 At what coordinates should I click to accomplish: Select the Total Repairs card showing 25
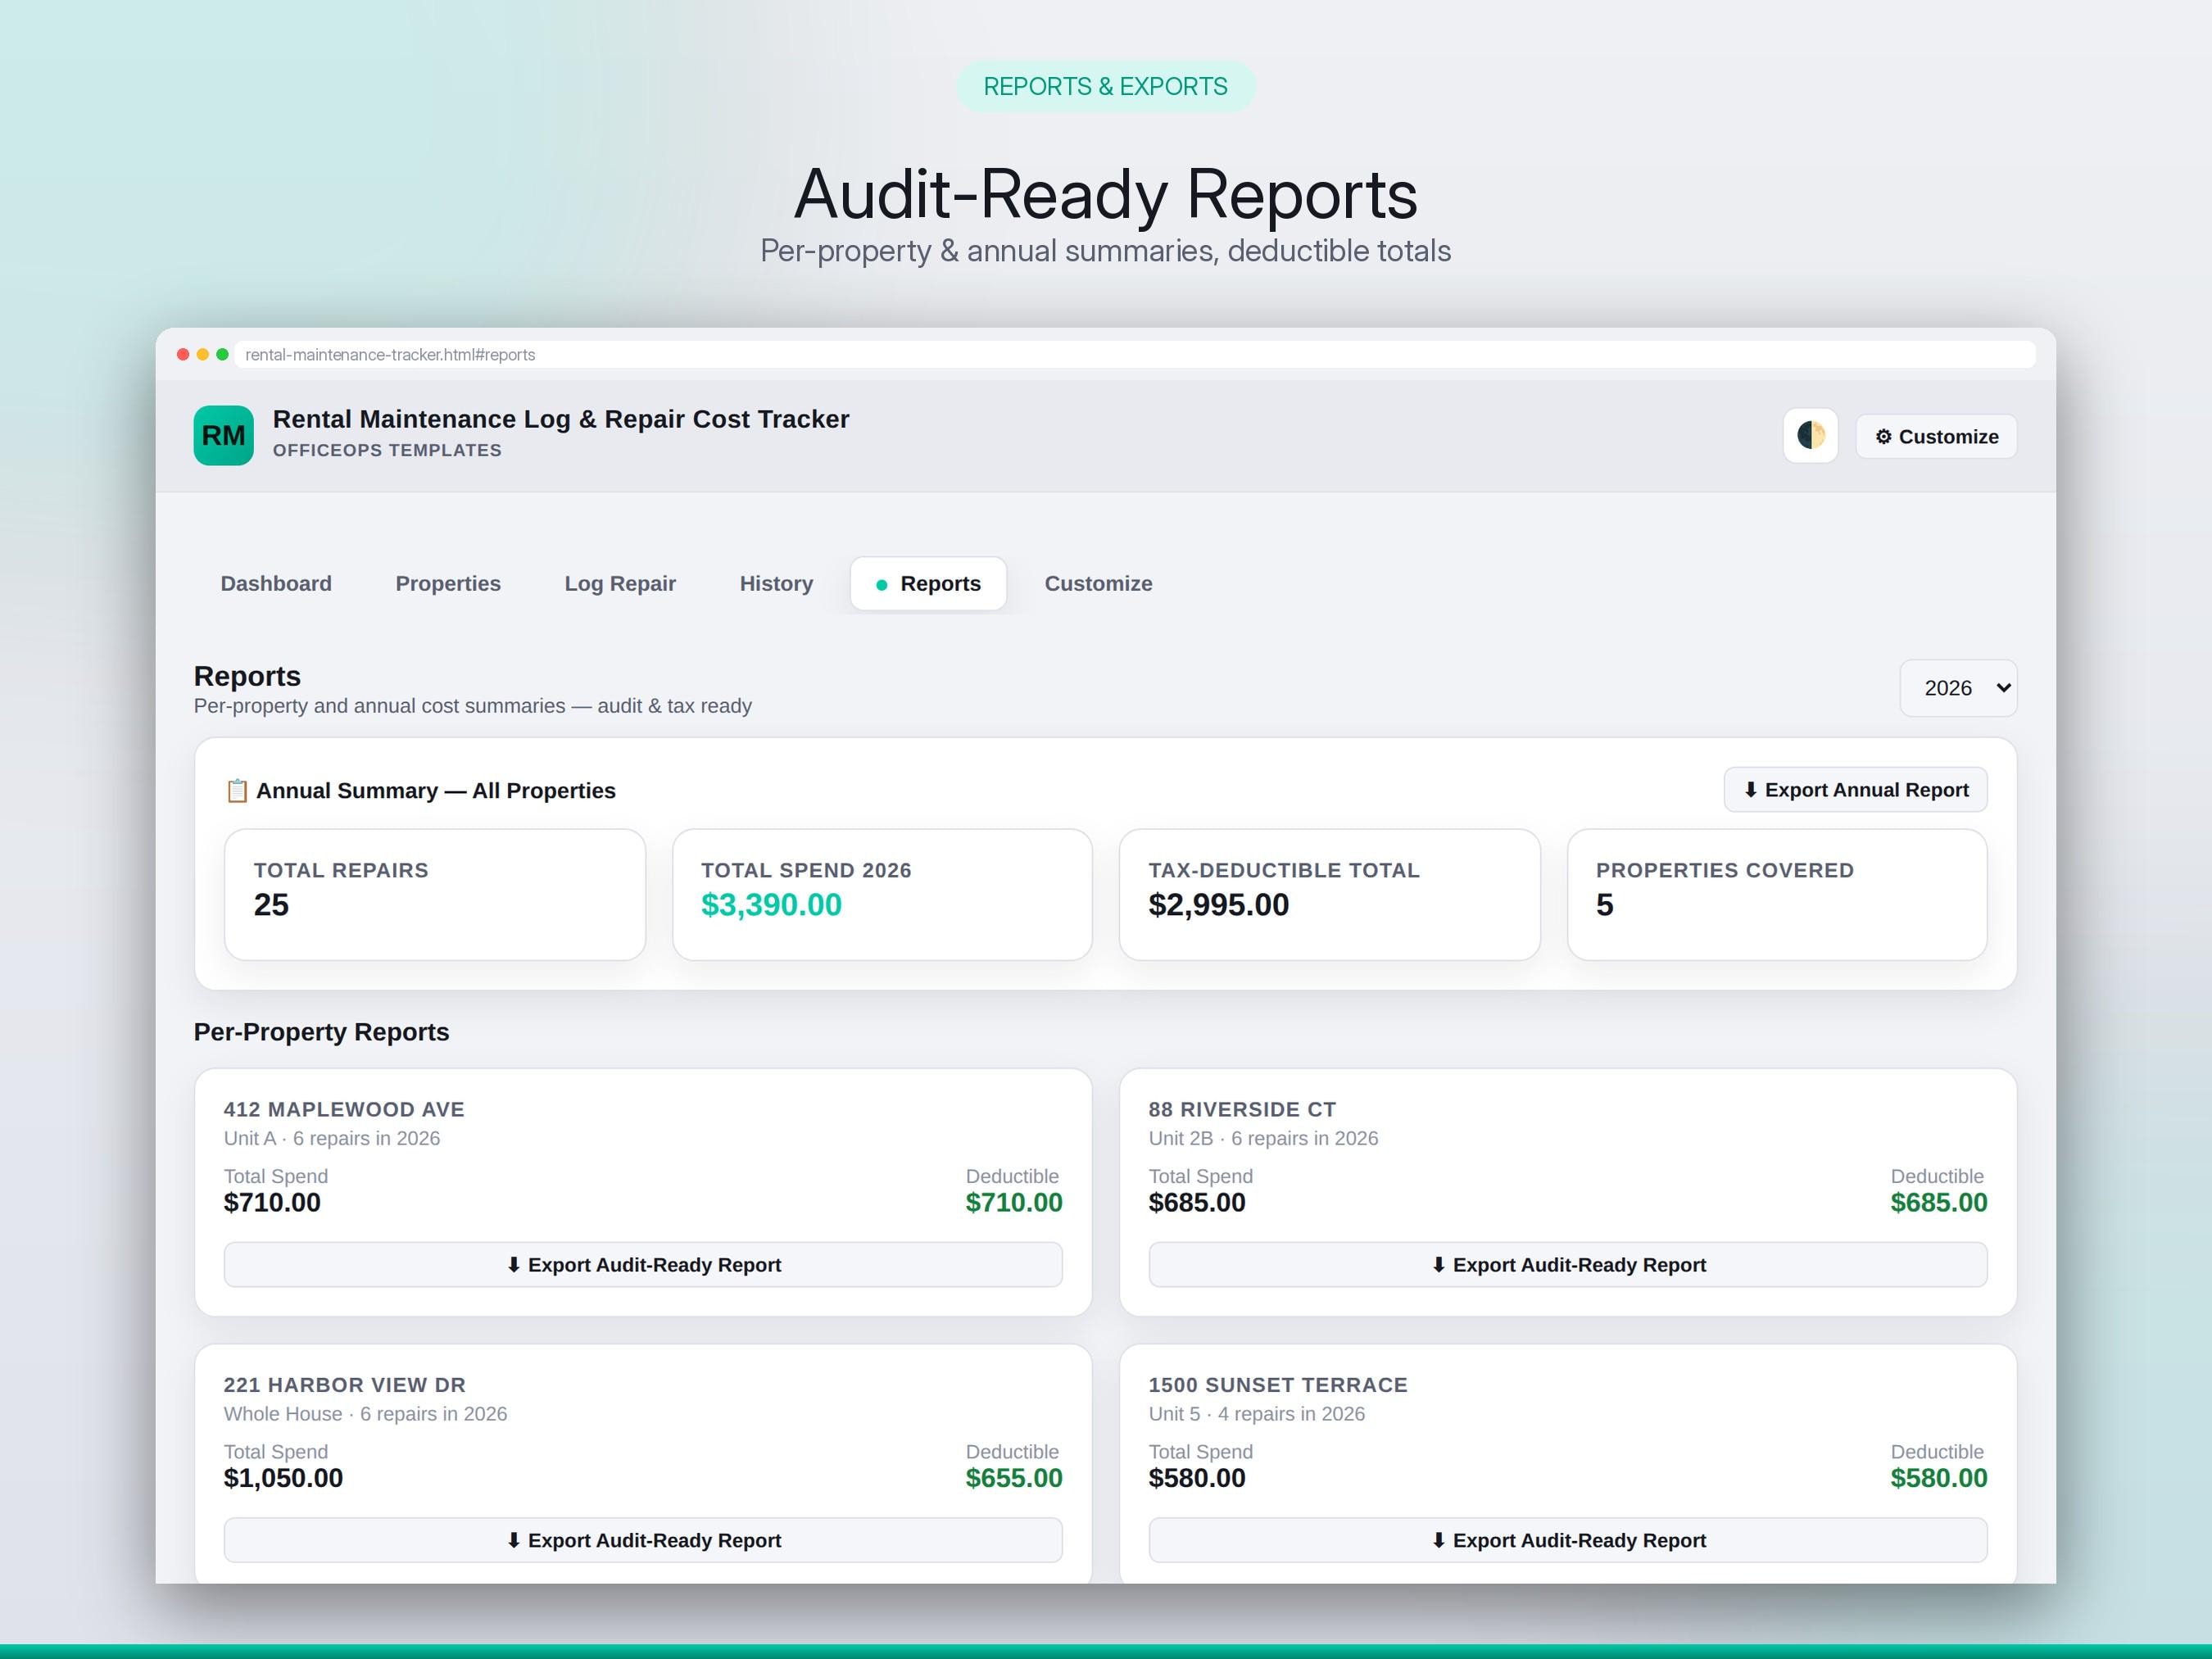[x=435, y=894]
